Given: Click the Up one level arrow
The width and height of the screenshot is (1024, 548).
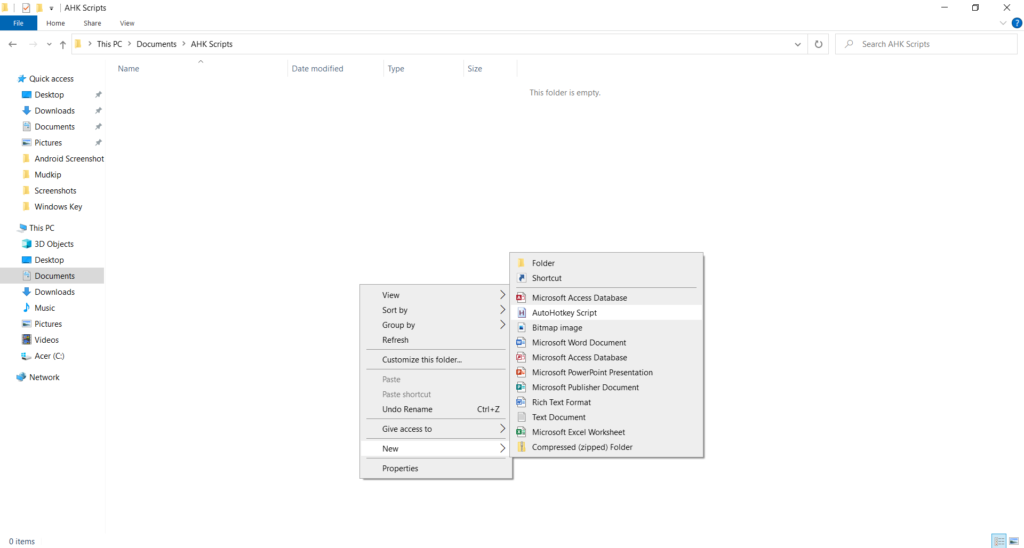Looking at the screenshot, I should [x=63, y=44].
